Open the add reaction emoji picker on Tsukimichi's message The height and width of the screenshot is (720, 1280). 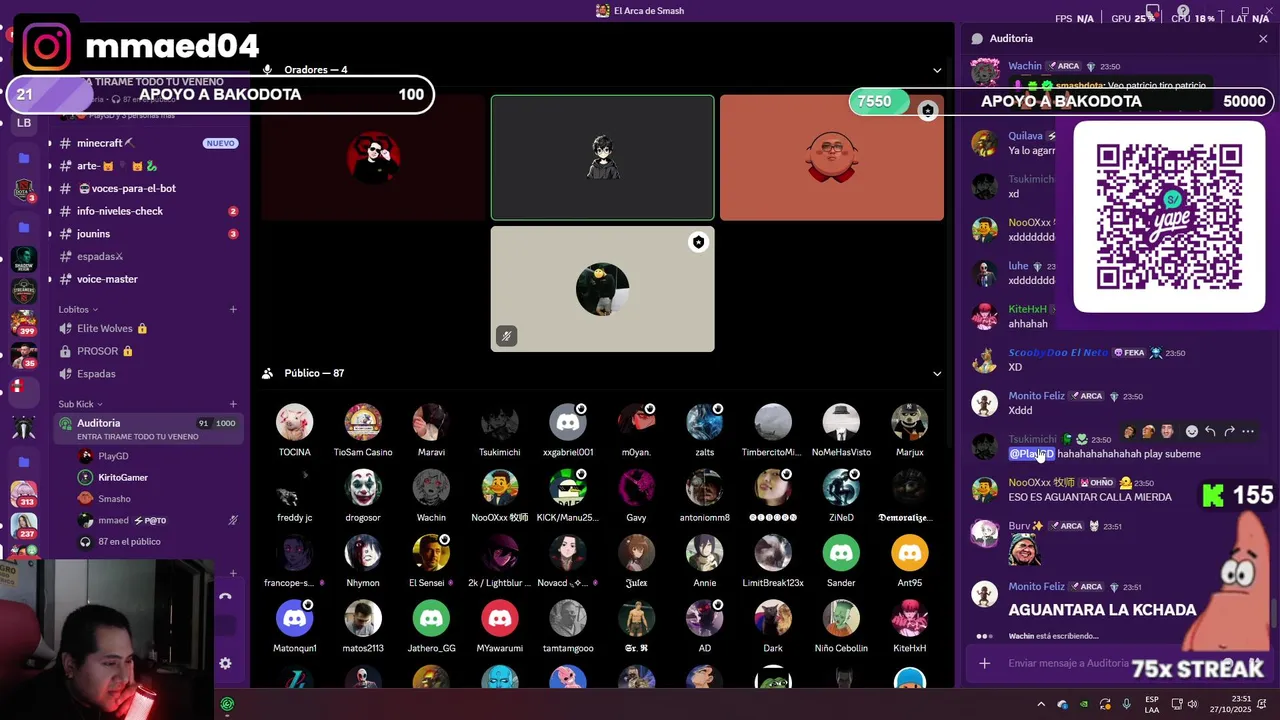pos(1191,432)
